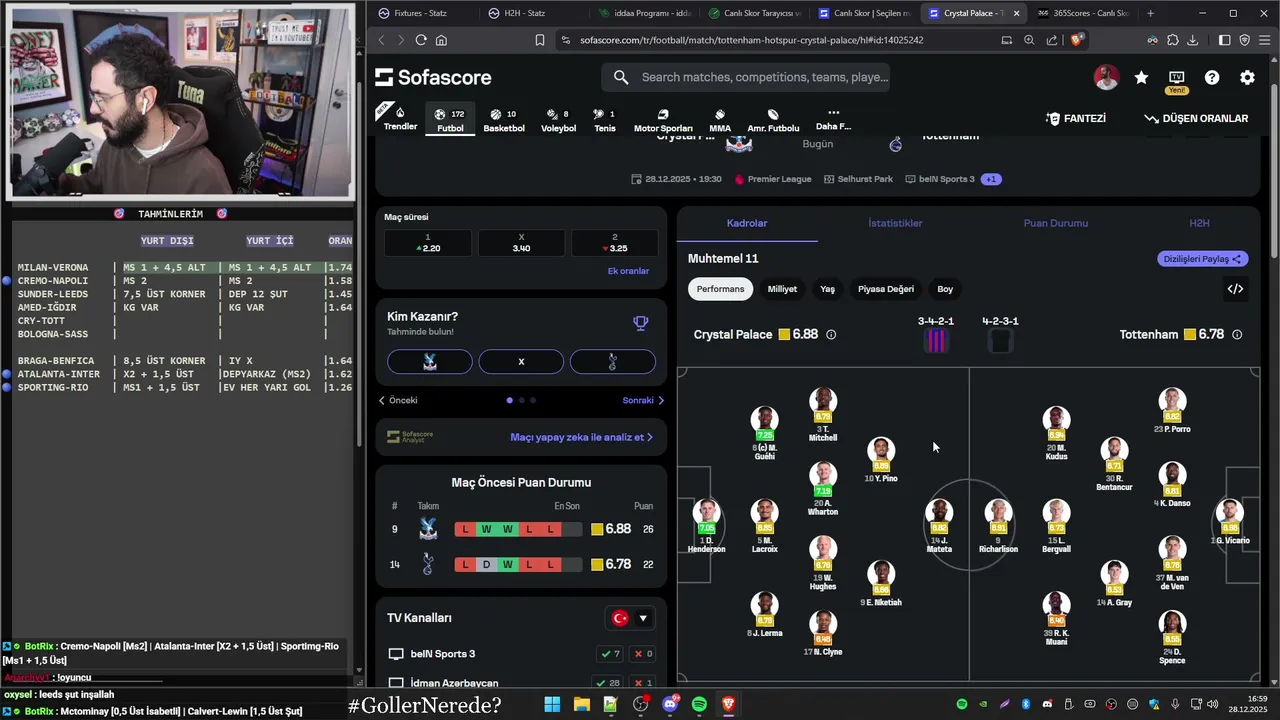The width and height of the screenshot is (1280, 720).
Task: Switch to Puan Durumu tab
Action: [1055, 223]
